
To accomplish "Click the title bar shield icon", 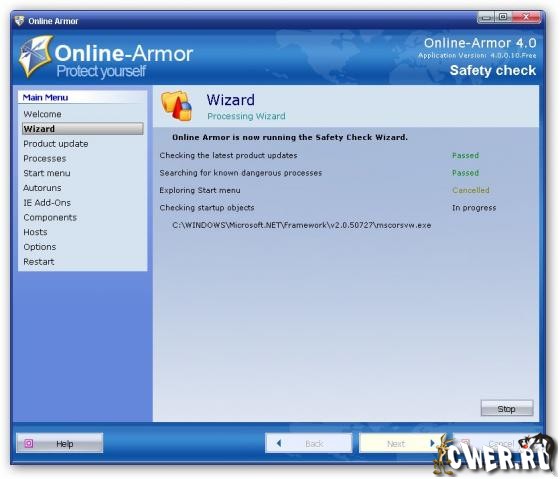I will 20,21.
